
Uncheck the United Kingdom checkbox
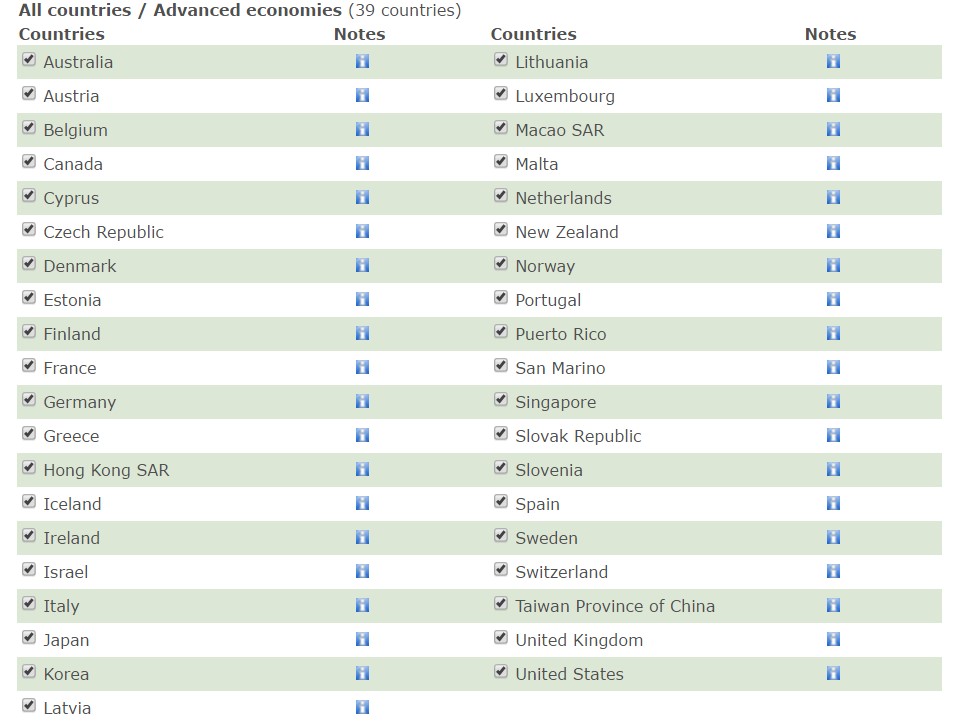[x=501, y=638]
